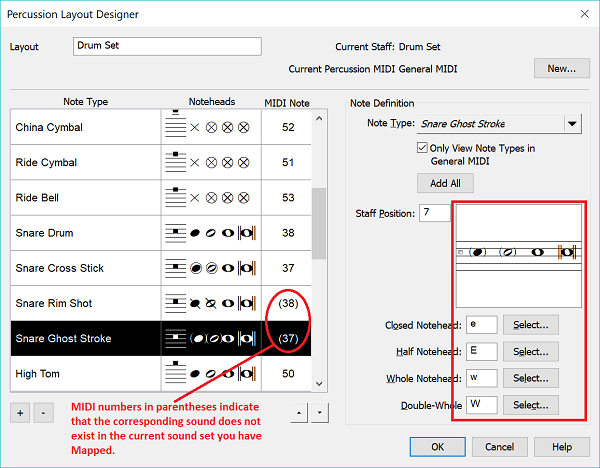Image resolution: width=600 pixels, height=468 pixels.
Task: Select the Snare Rim Shot row
Action: pos(85,303)
